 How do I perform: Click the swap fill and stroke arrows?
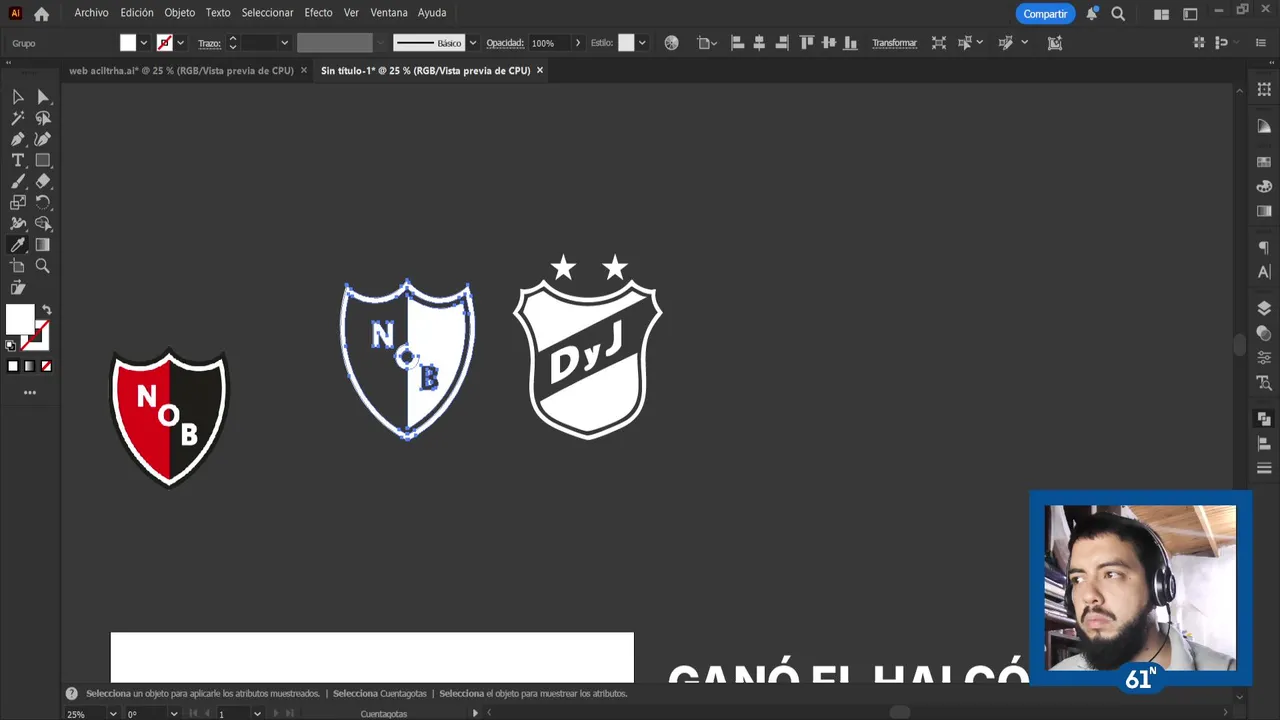[47, 310]
